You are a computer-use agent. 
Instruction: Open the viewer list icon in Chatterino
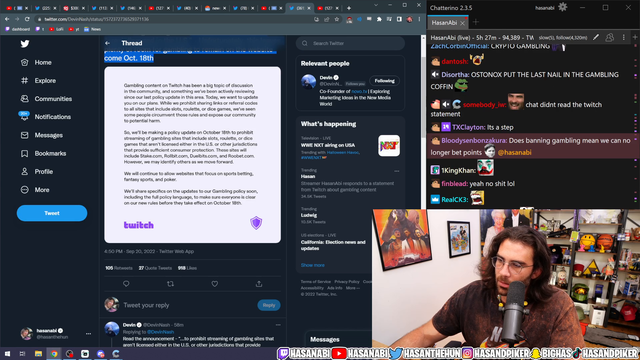(609, 37)
